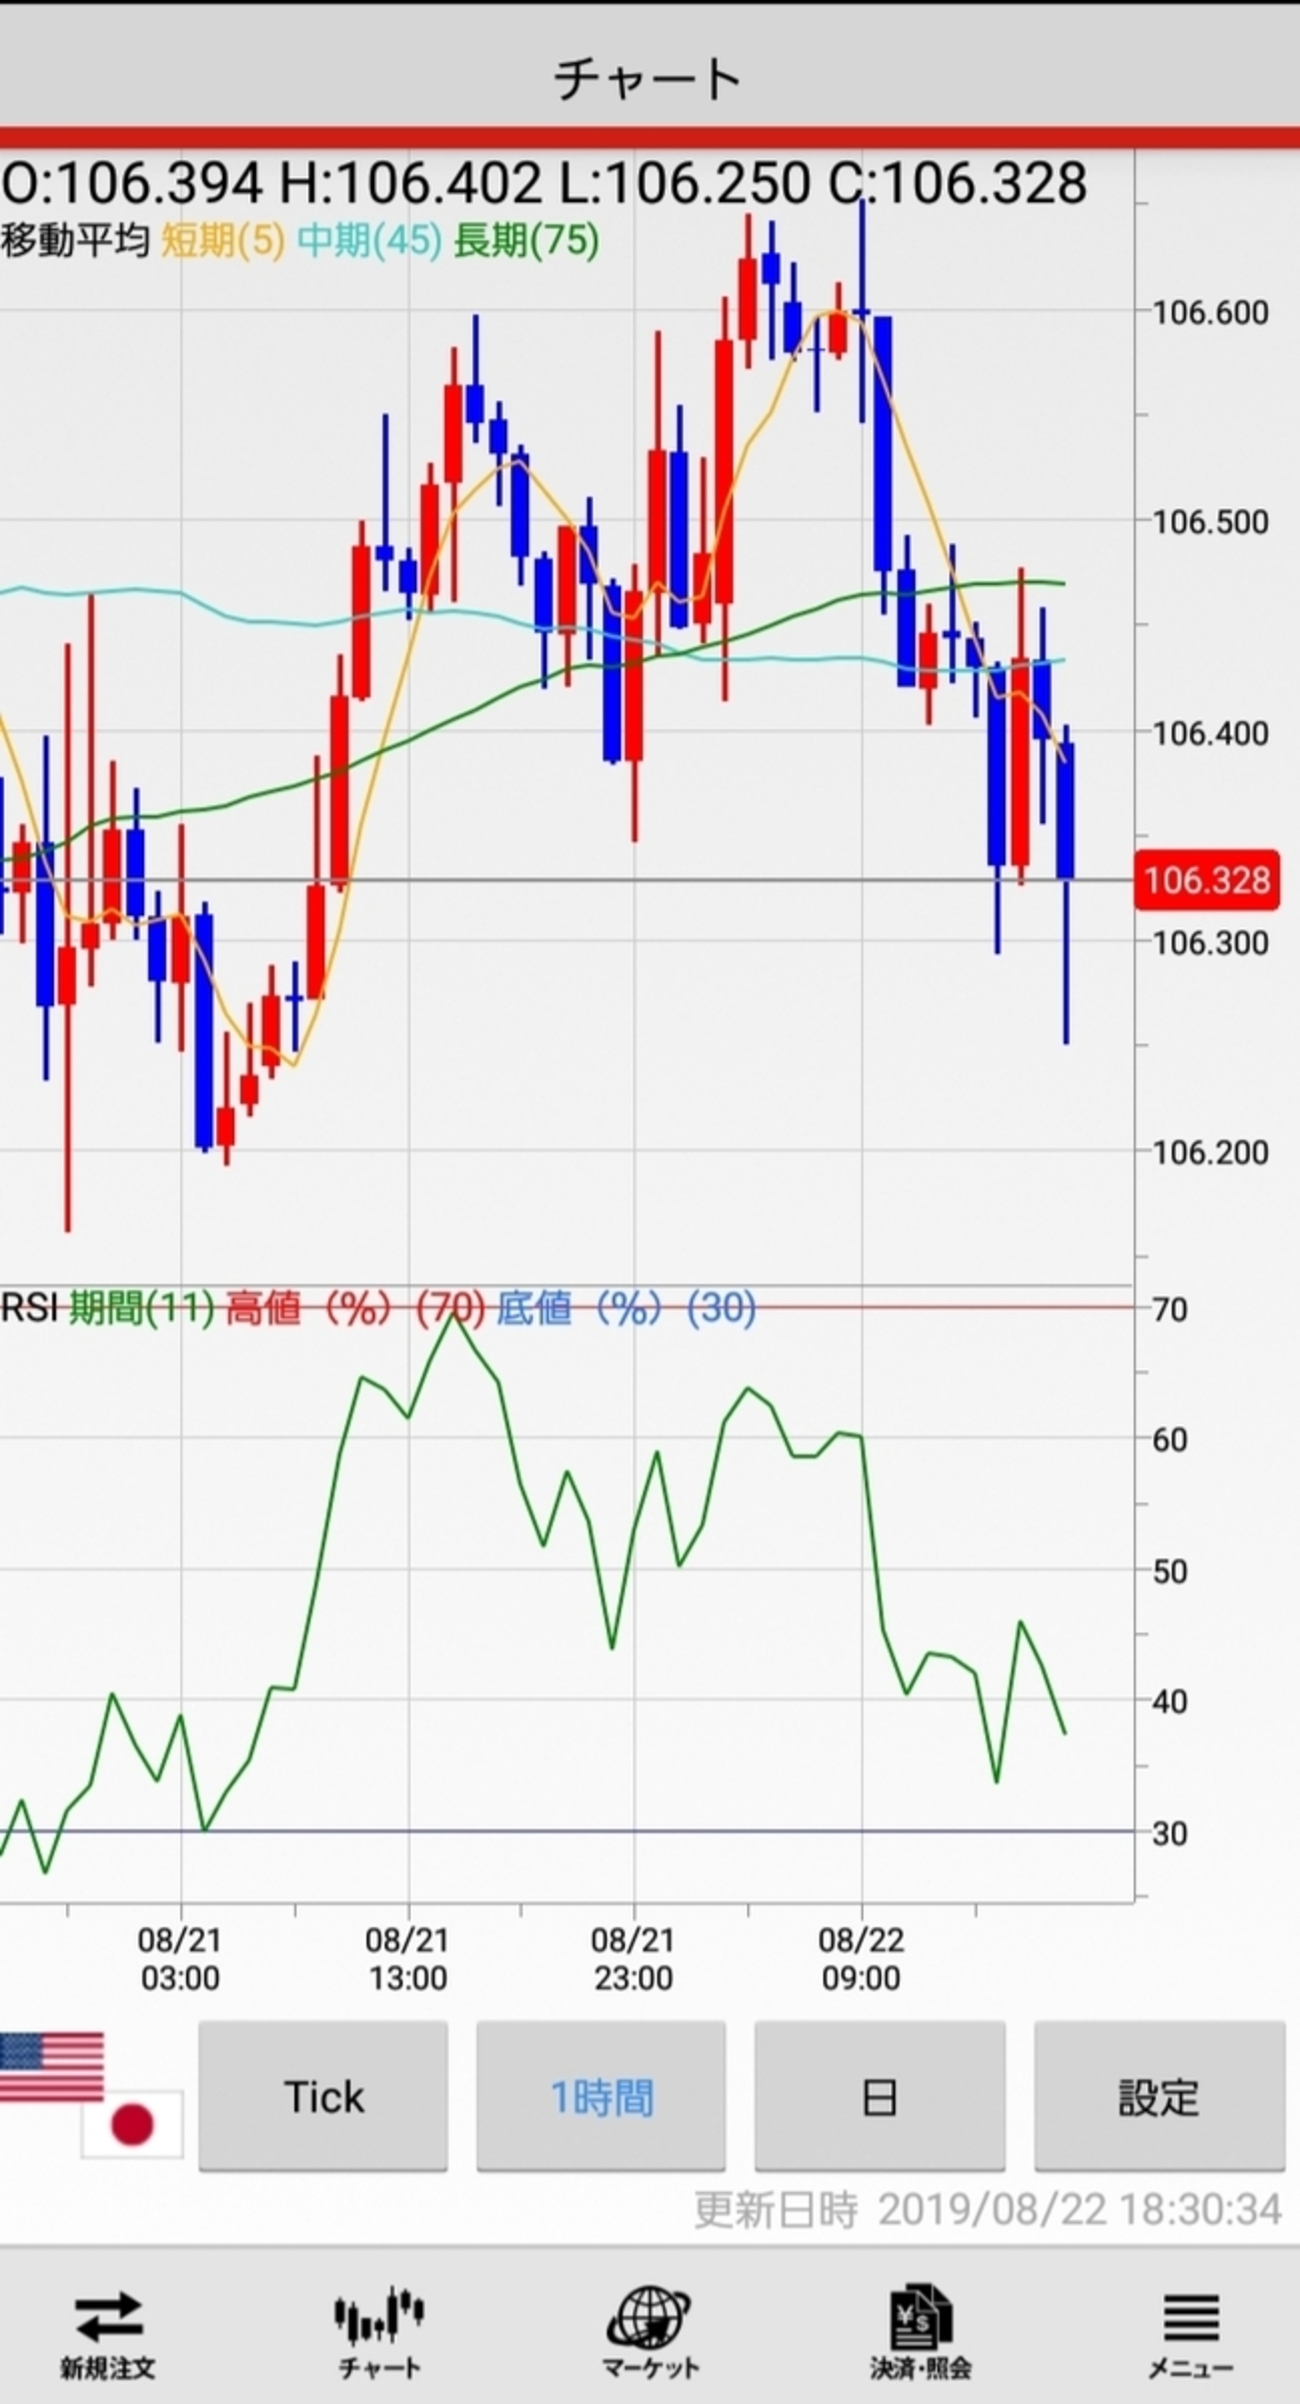Tap the 08/22 09:00 time axis label
Image resolution: width=1300 pixels, height=2404 pixels.
[x=861, y=1958]
